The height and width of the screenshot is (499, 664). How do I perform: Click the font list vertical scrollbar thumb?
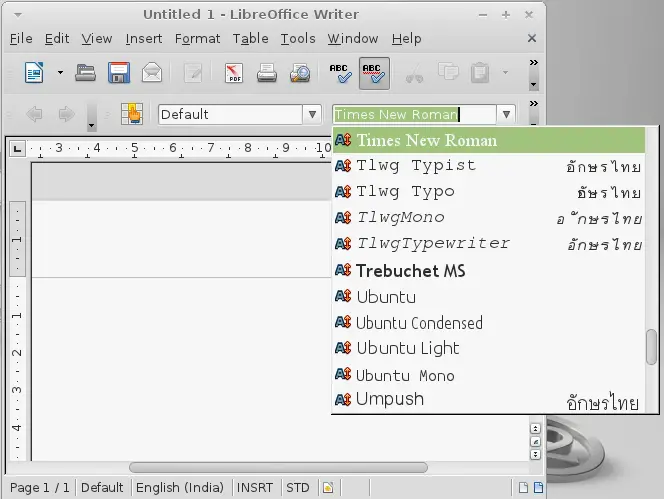pyautogui.click(x=651, y=347)
